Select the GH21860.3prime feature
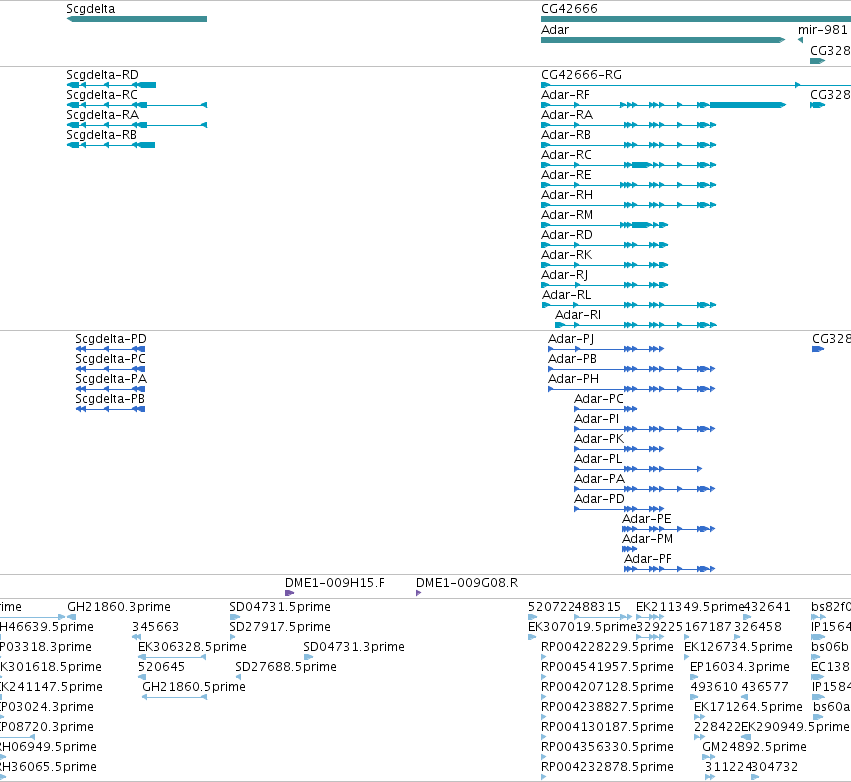851x782 pixels. point(71,617)
